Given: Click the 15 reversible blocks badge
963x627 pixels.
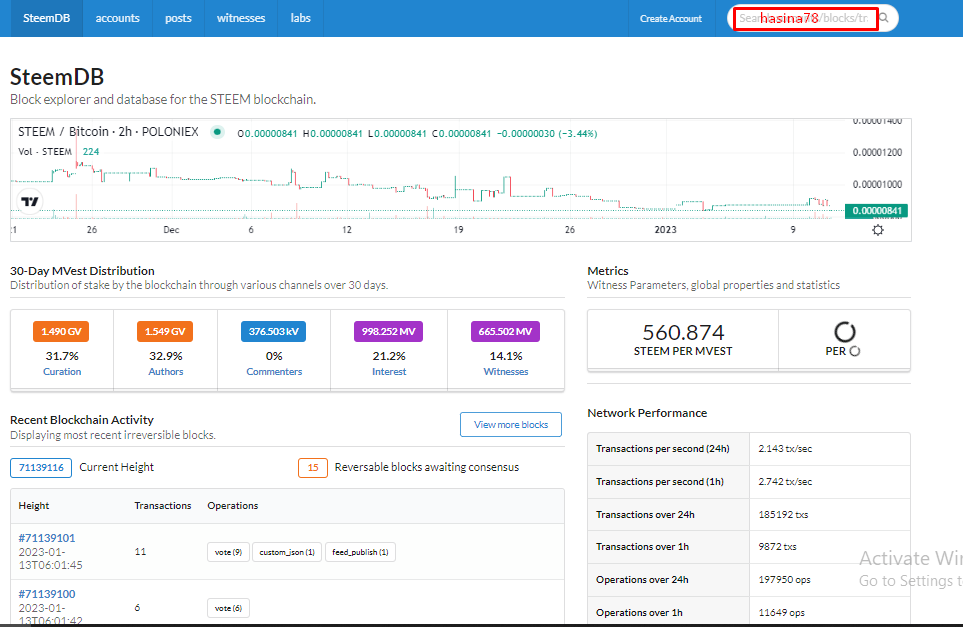Looking at the screenshot, I should pos(313,467).
